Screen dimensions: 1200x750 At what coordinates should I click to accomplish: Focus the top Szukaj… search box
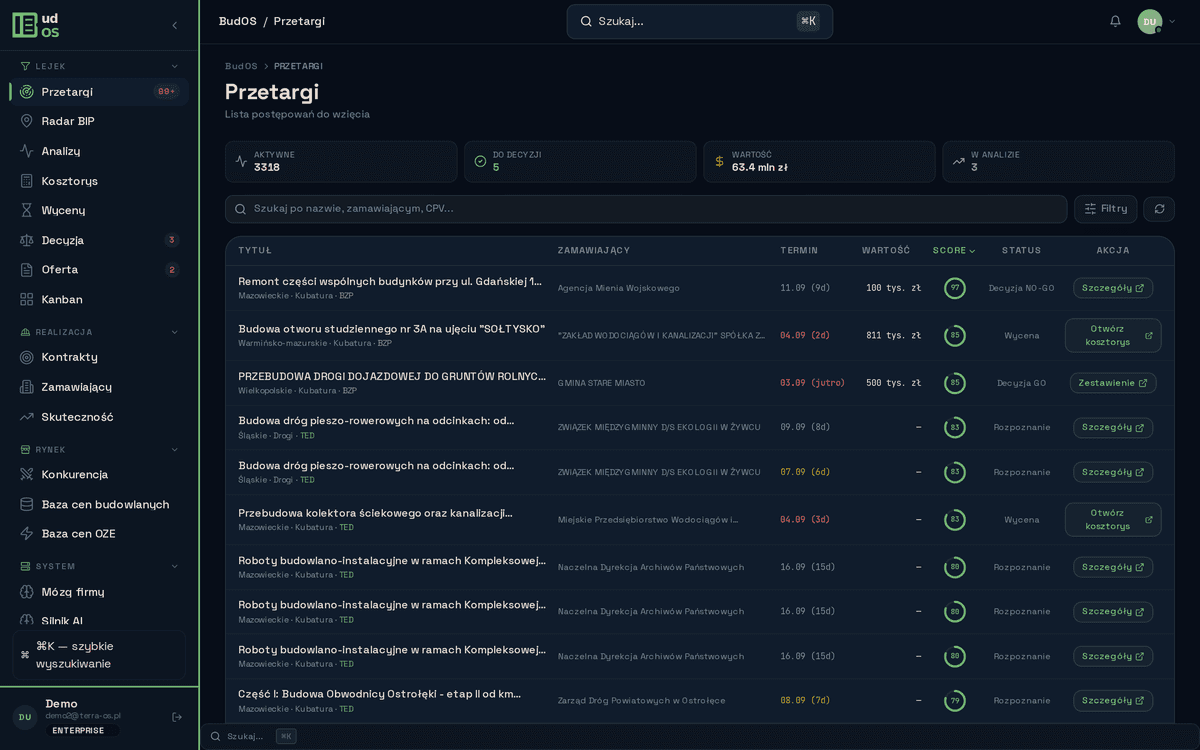[x=700, y=21]
